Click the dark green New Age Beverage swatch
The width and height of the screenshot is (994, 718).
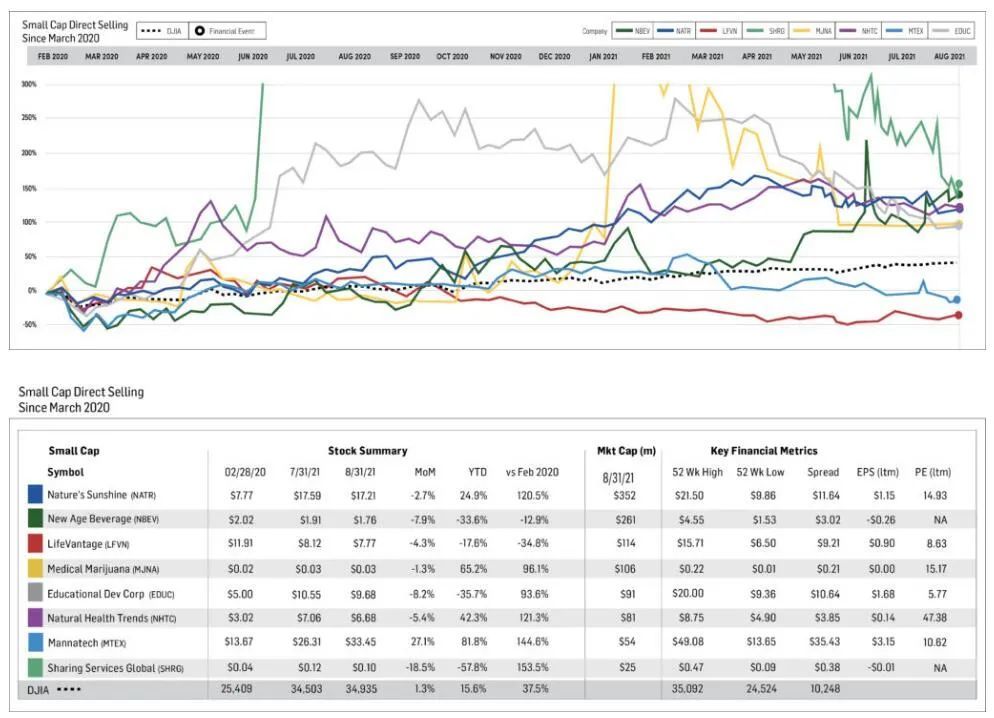[x=35, y=519]
